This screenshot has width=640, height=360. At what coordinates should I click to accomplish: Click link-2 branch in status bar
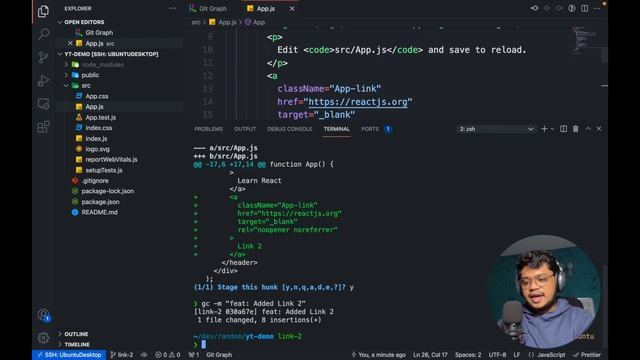click(x=122, y=355)
